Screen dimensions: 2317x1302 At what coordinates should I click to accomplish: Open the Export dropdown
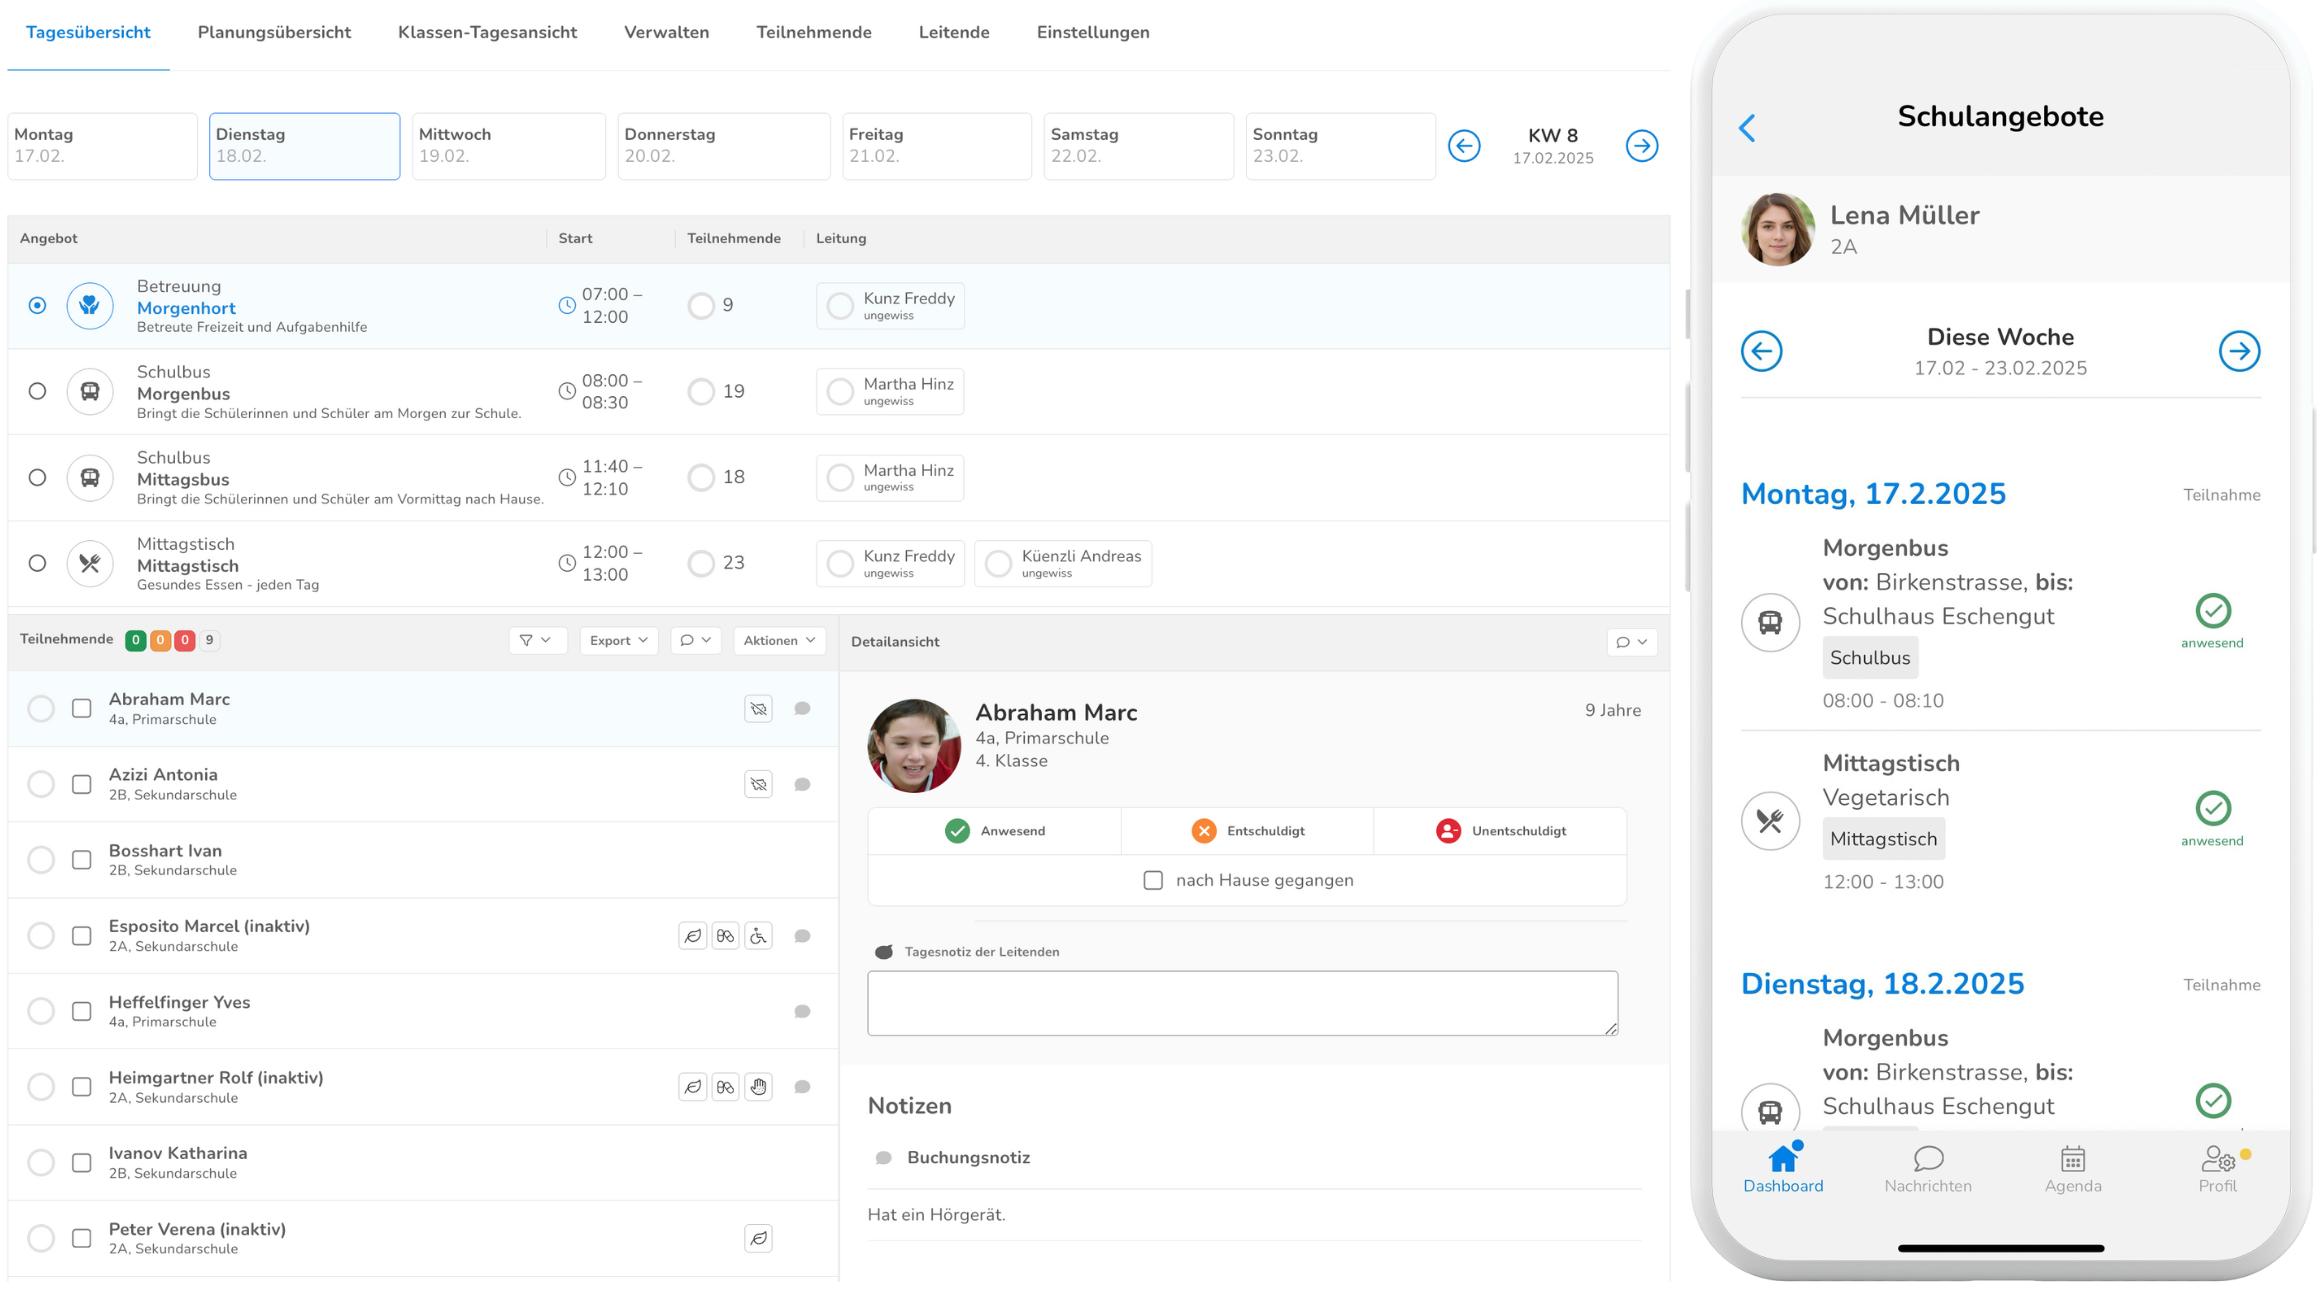tap(618, 640)
